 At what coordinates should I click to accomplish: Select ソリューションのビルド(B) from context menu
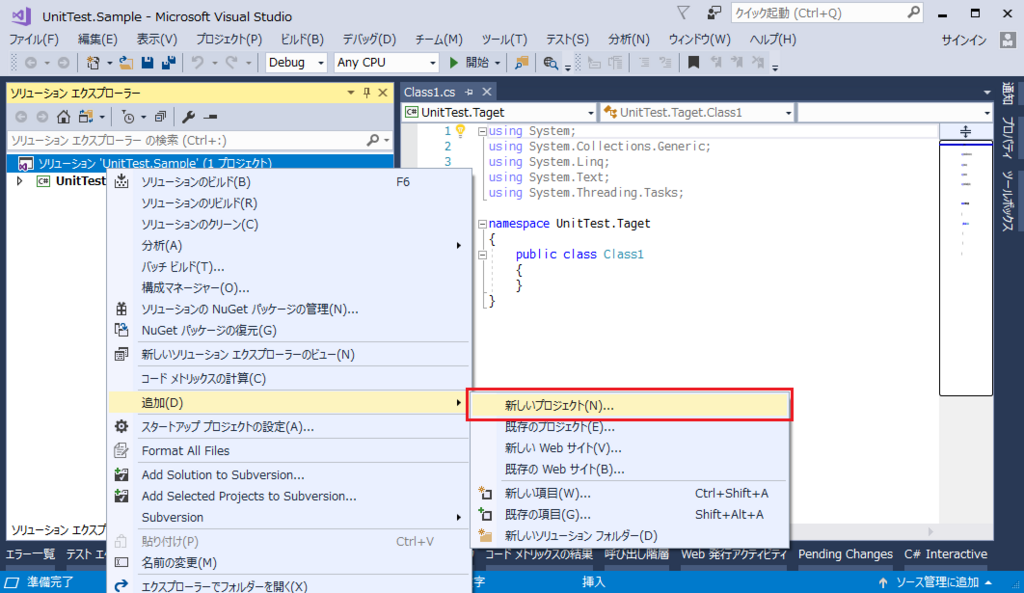[x=289, y=182]
